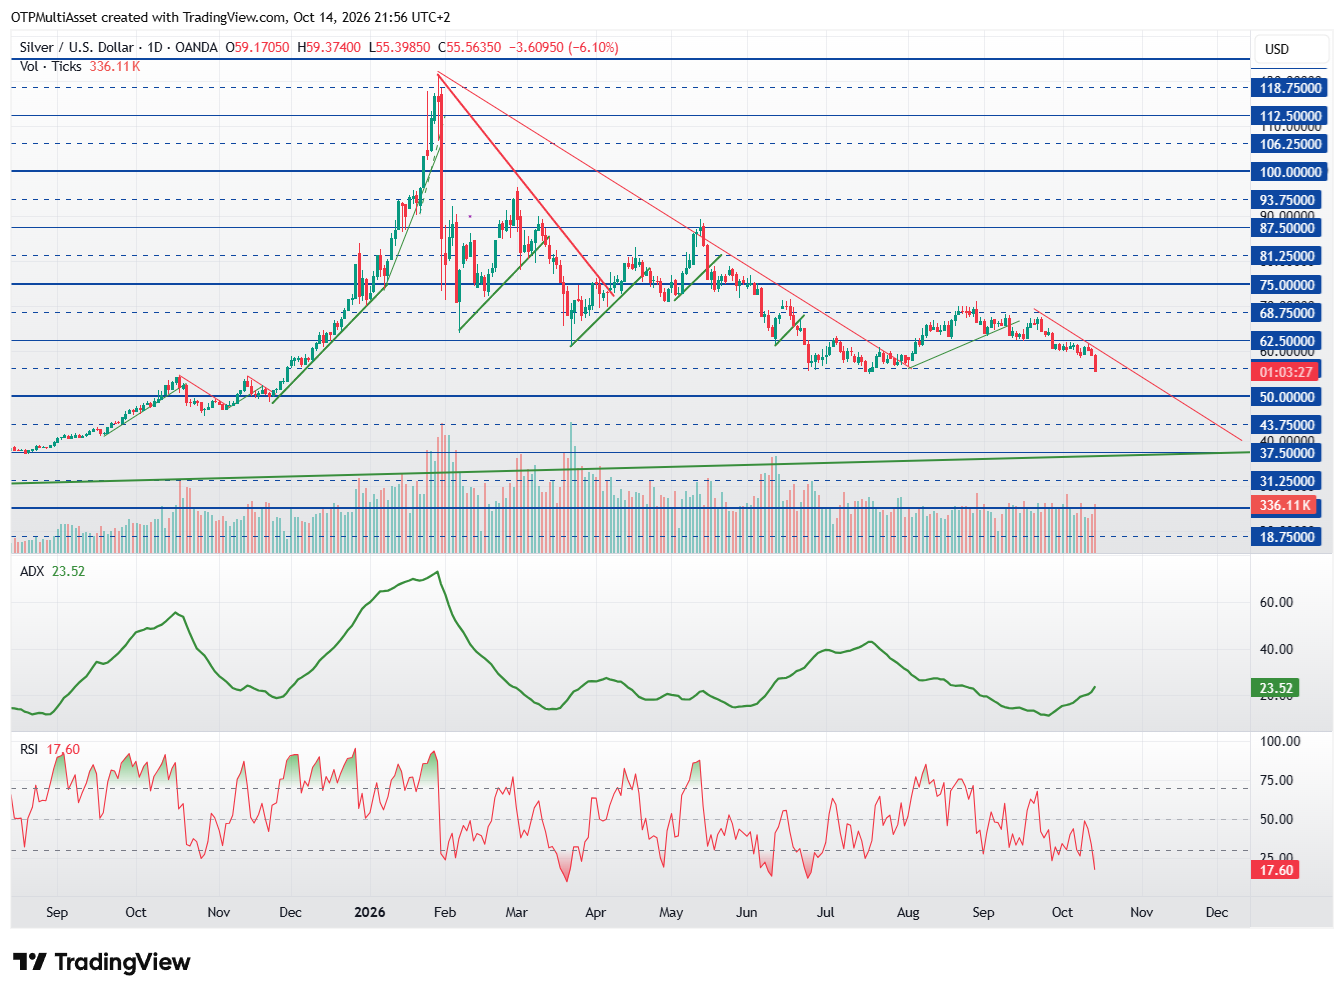Click the Jul label on time axis
The height and width of the screenshot is (996, 1344).
coord(826,912)
